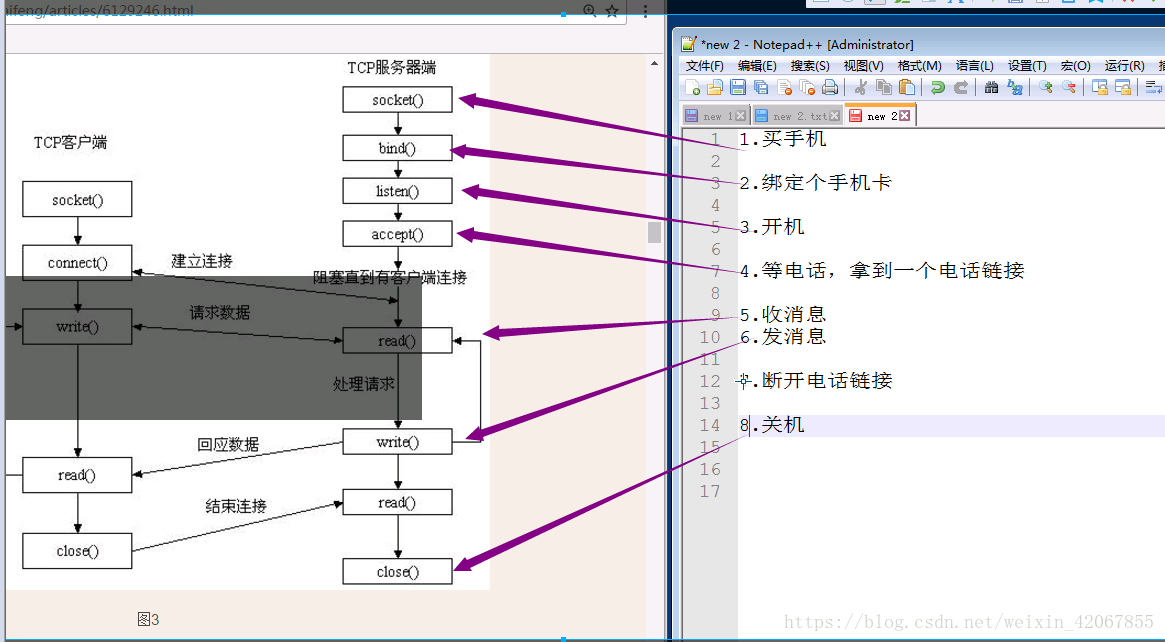This screenshot has width=1165, height=642.
Task: Open the Replace dialog icon
Action: point(1015,88)
